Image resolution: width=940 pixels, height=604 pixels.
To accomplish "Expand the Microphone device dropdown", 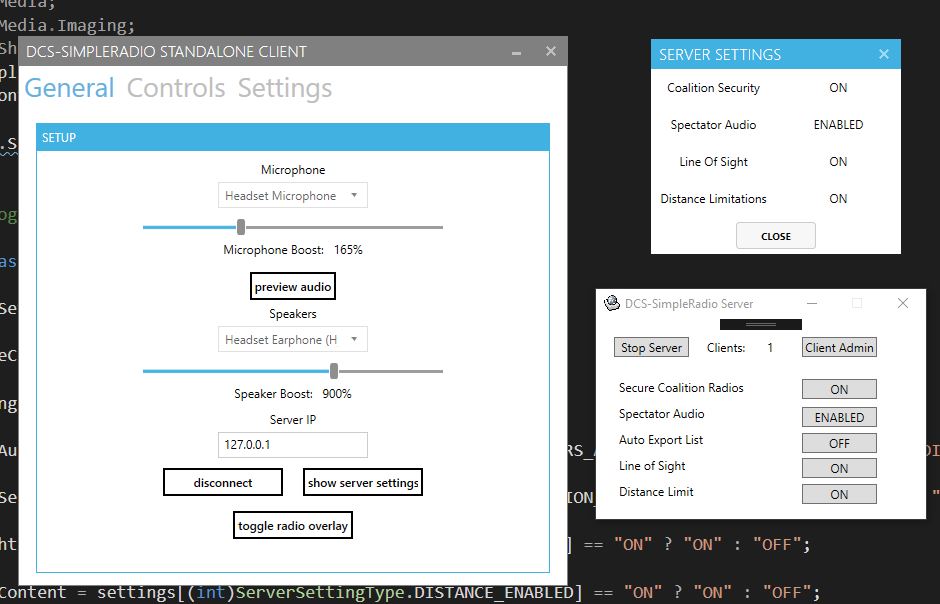I will [293, 195].
